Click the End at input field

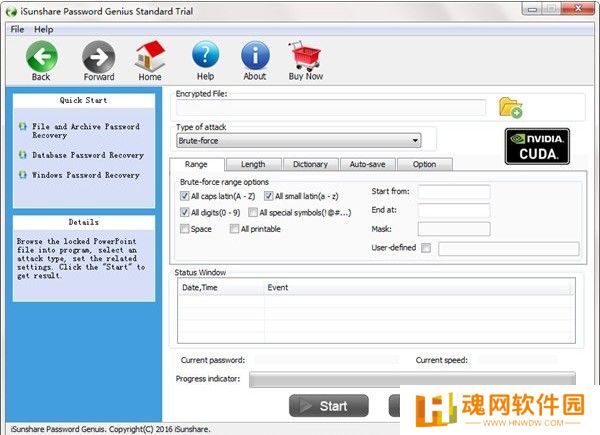point(454,210)
